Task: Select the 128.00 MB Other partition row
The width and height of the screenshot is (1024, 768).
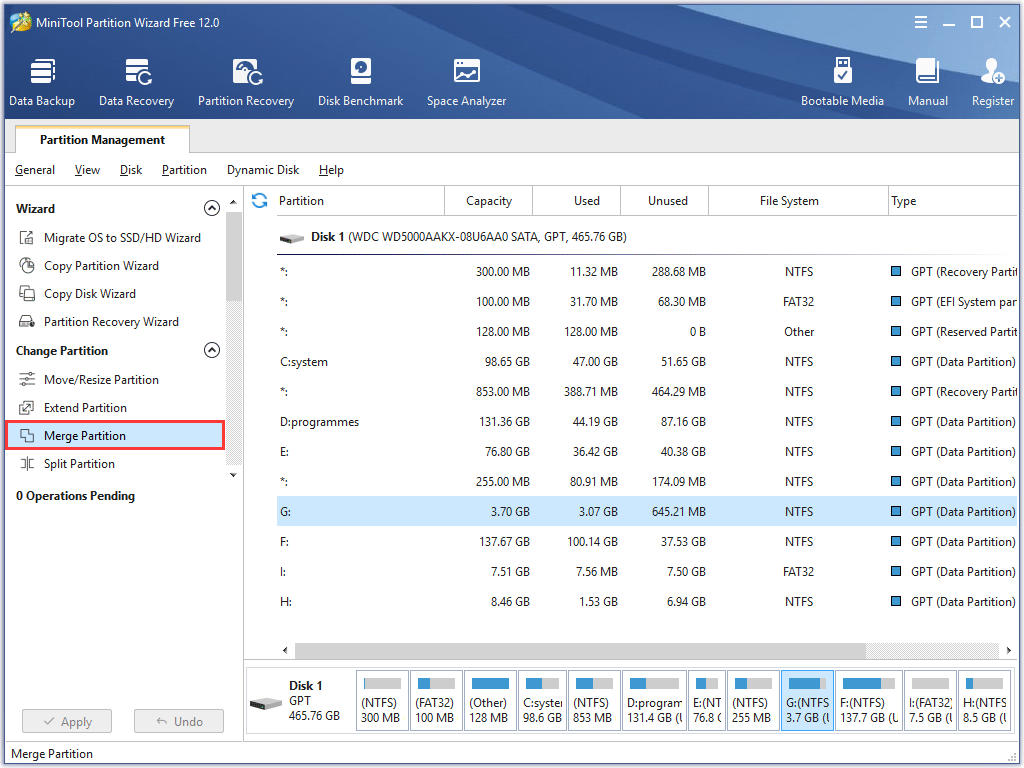Action: point(647,332)
